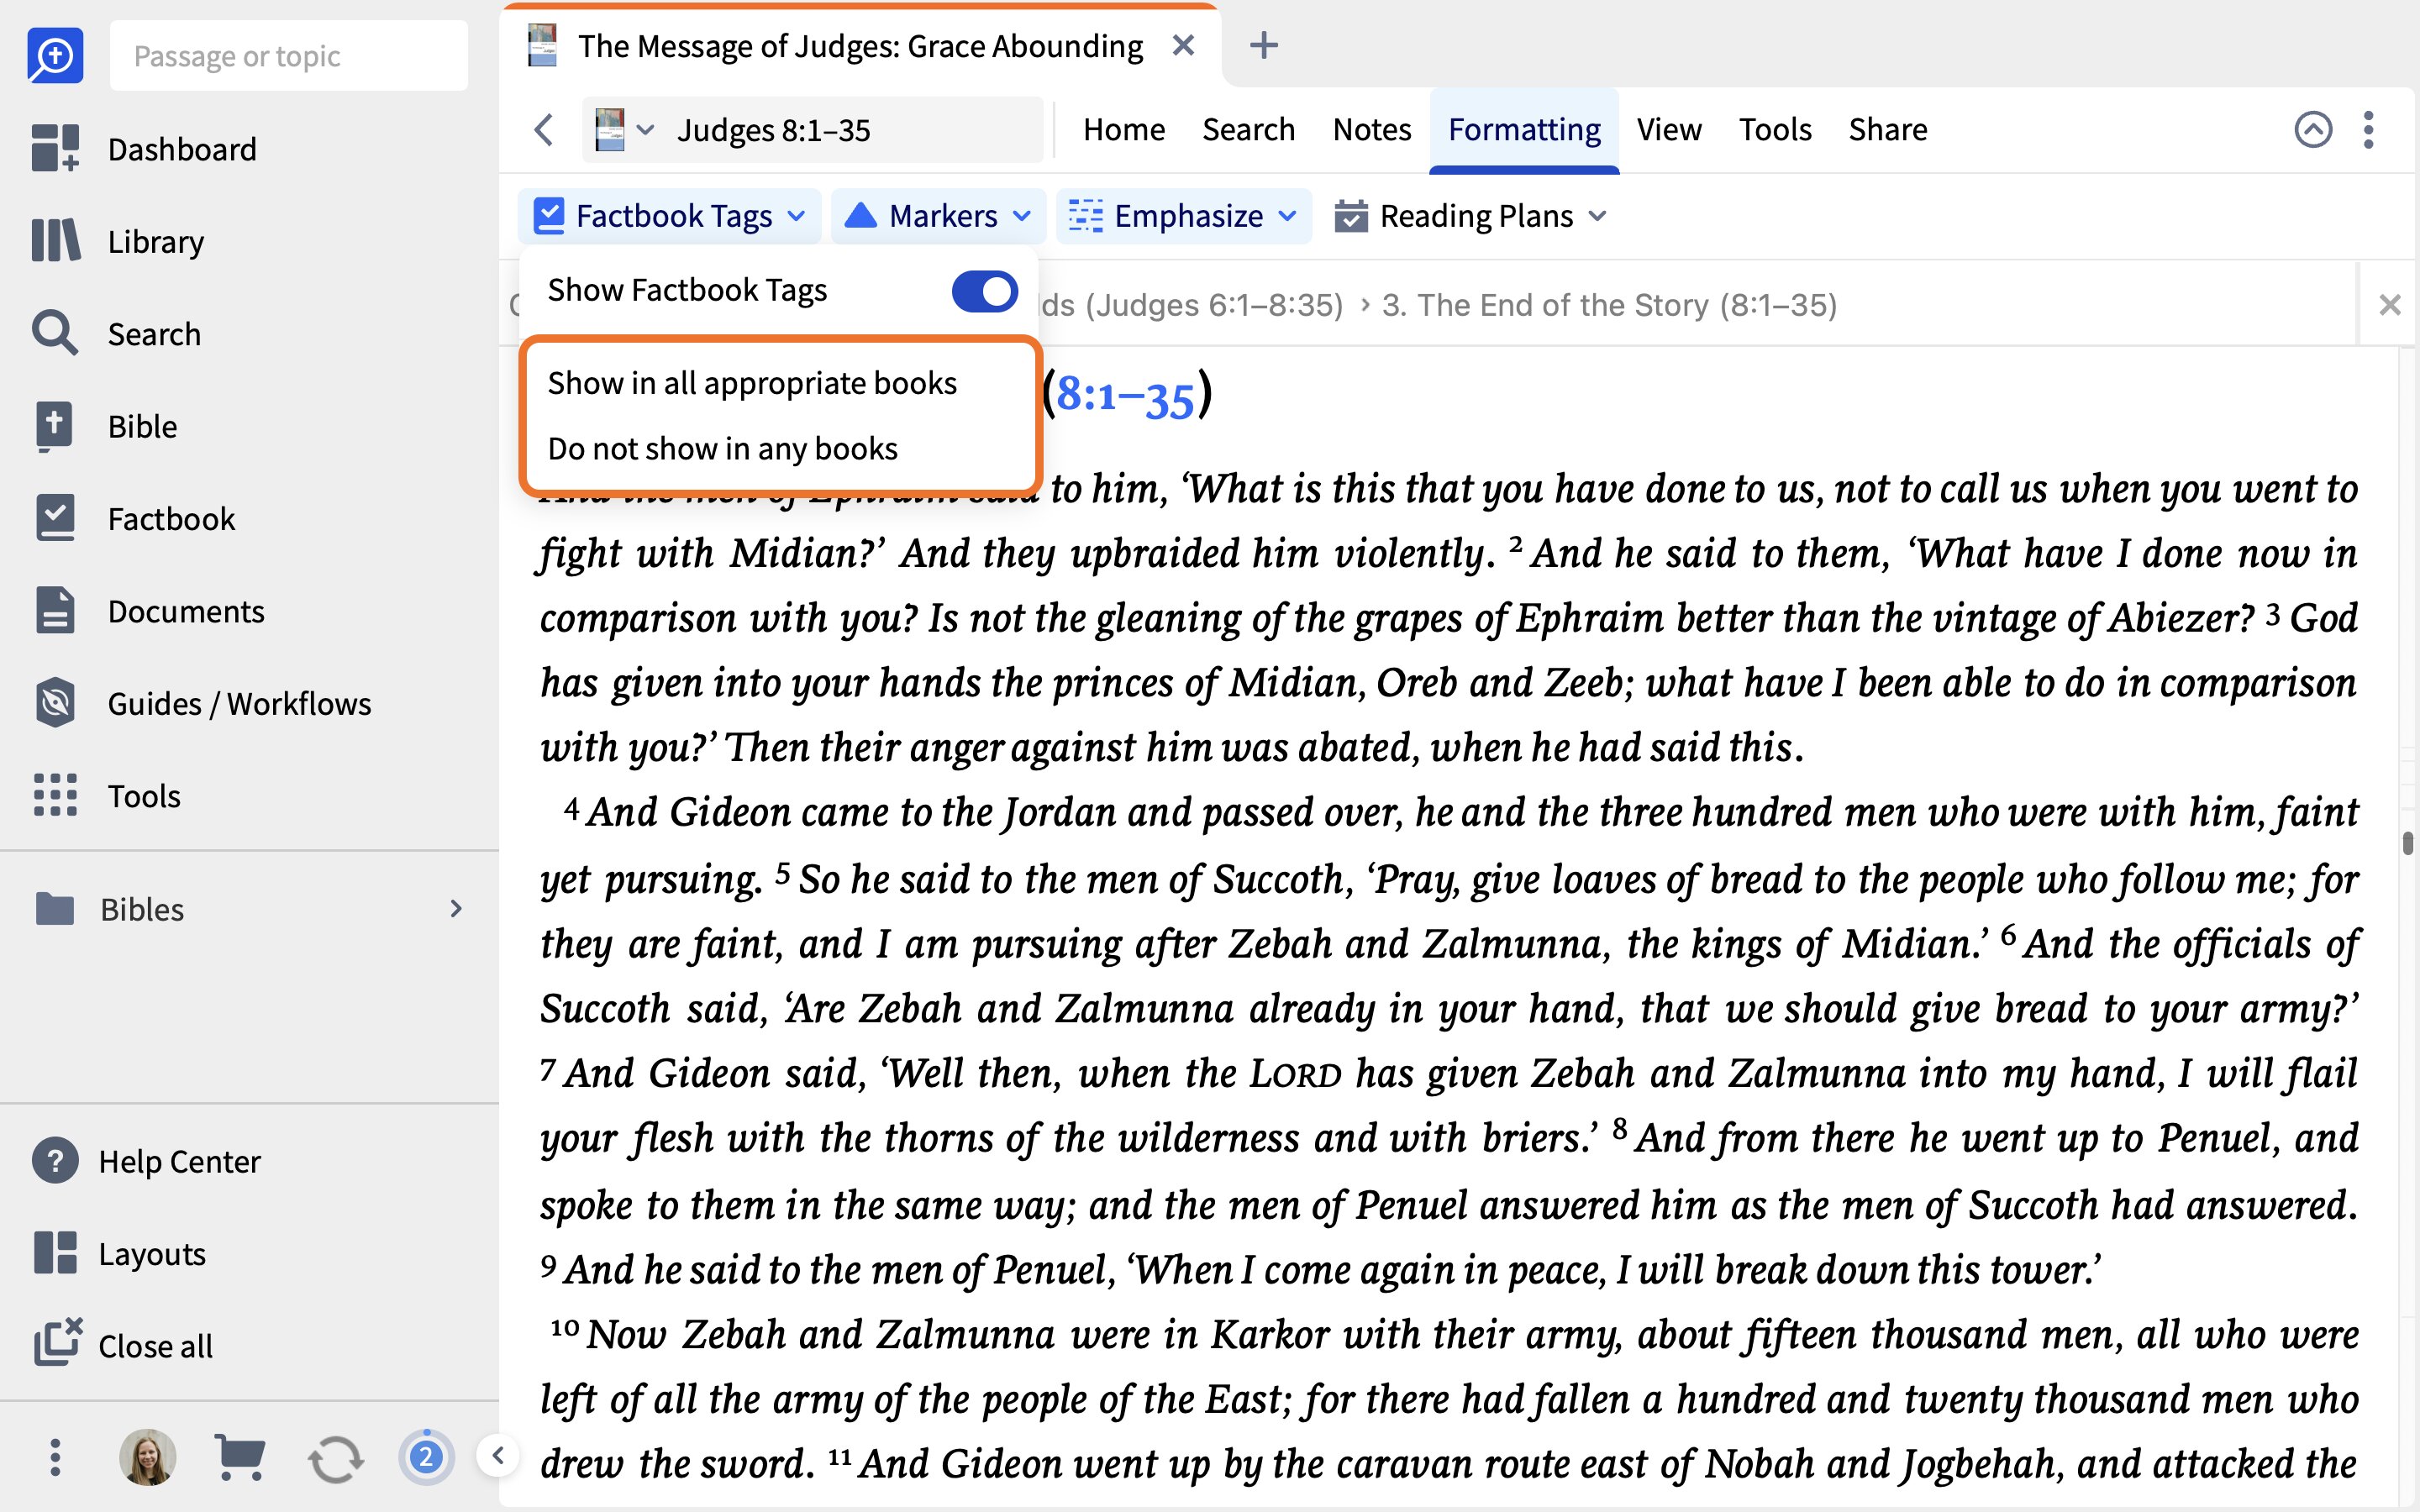This screenshot has height=1512, width=2420.
Task: Expand the Markers dropdown
Action: [1022, 216]
